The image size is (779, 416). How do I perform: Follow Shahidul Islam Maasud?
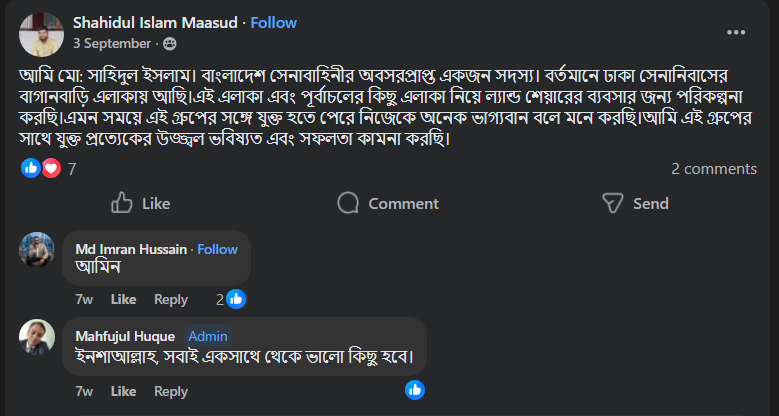(273, 22)
